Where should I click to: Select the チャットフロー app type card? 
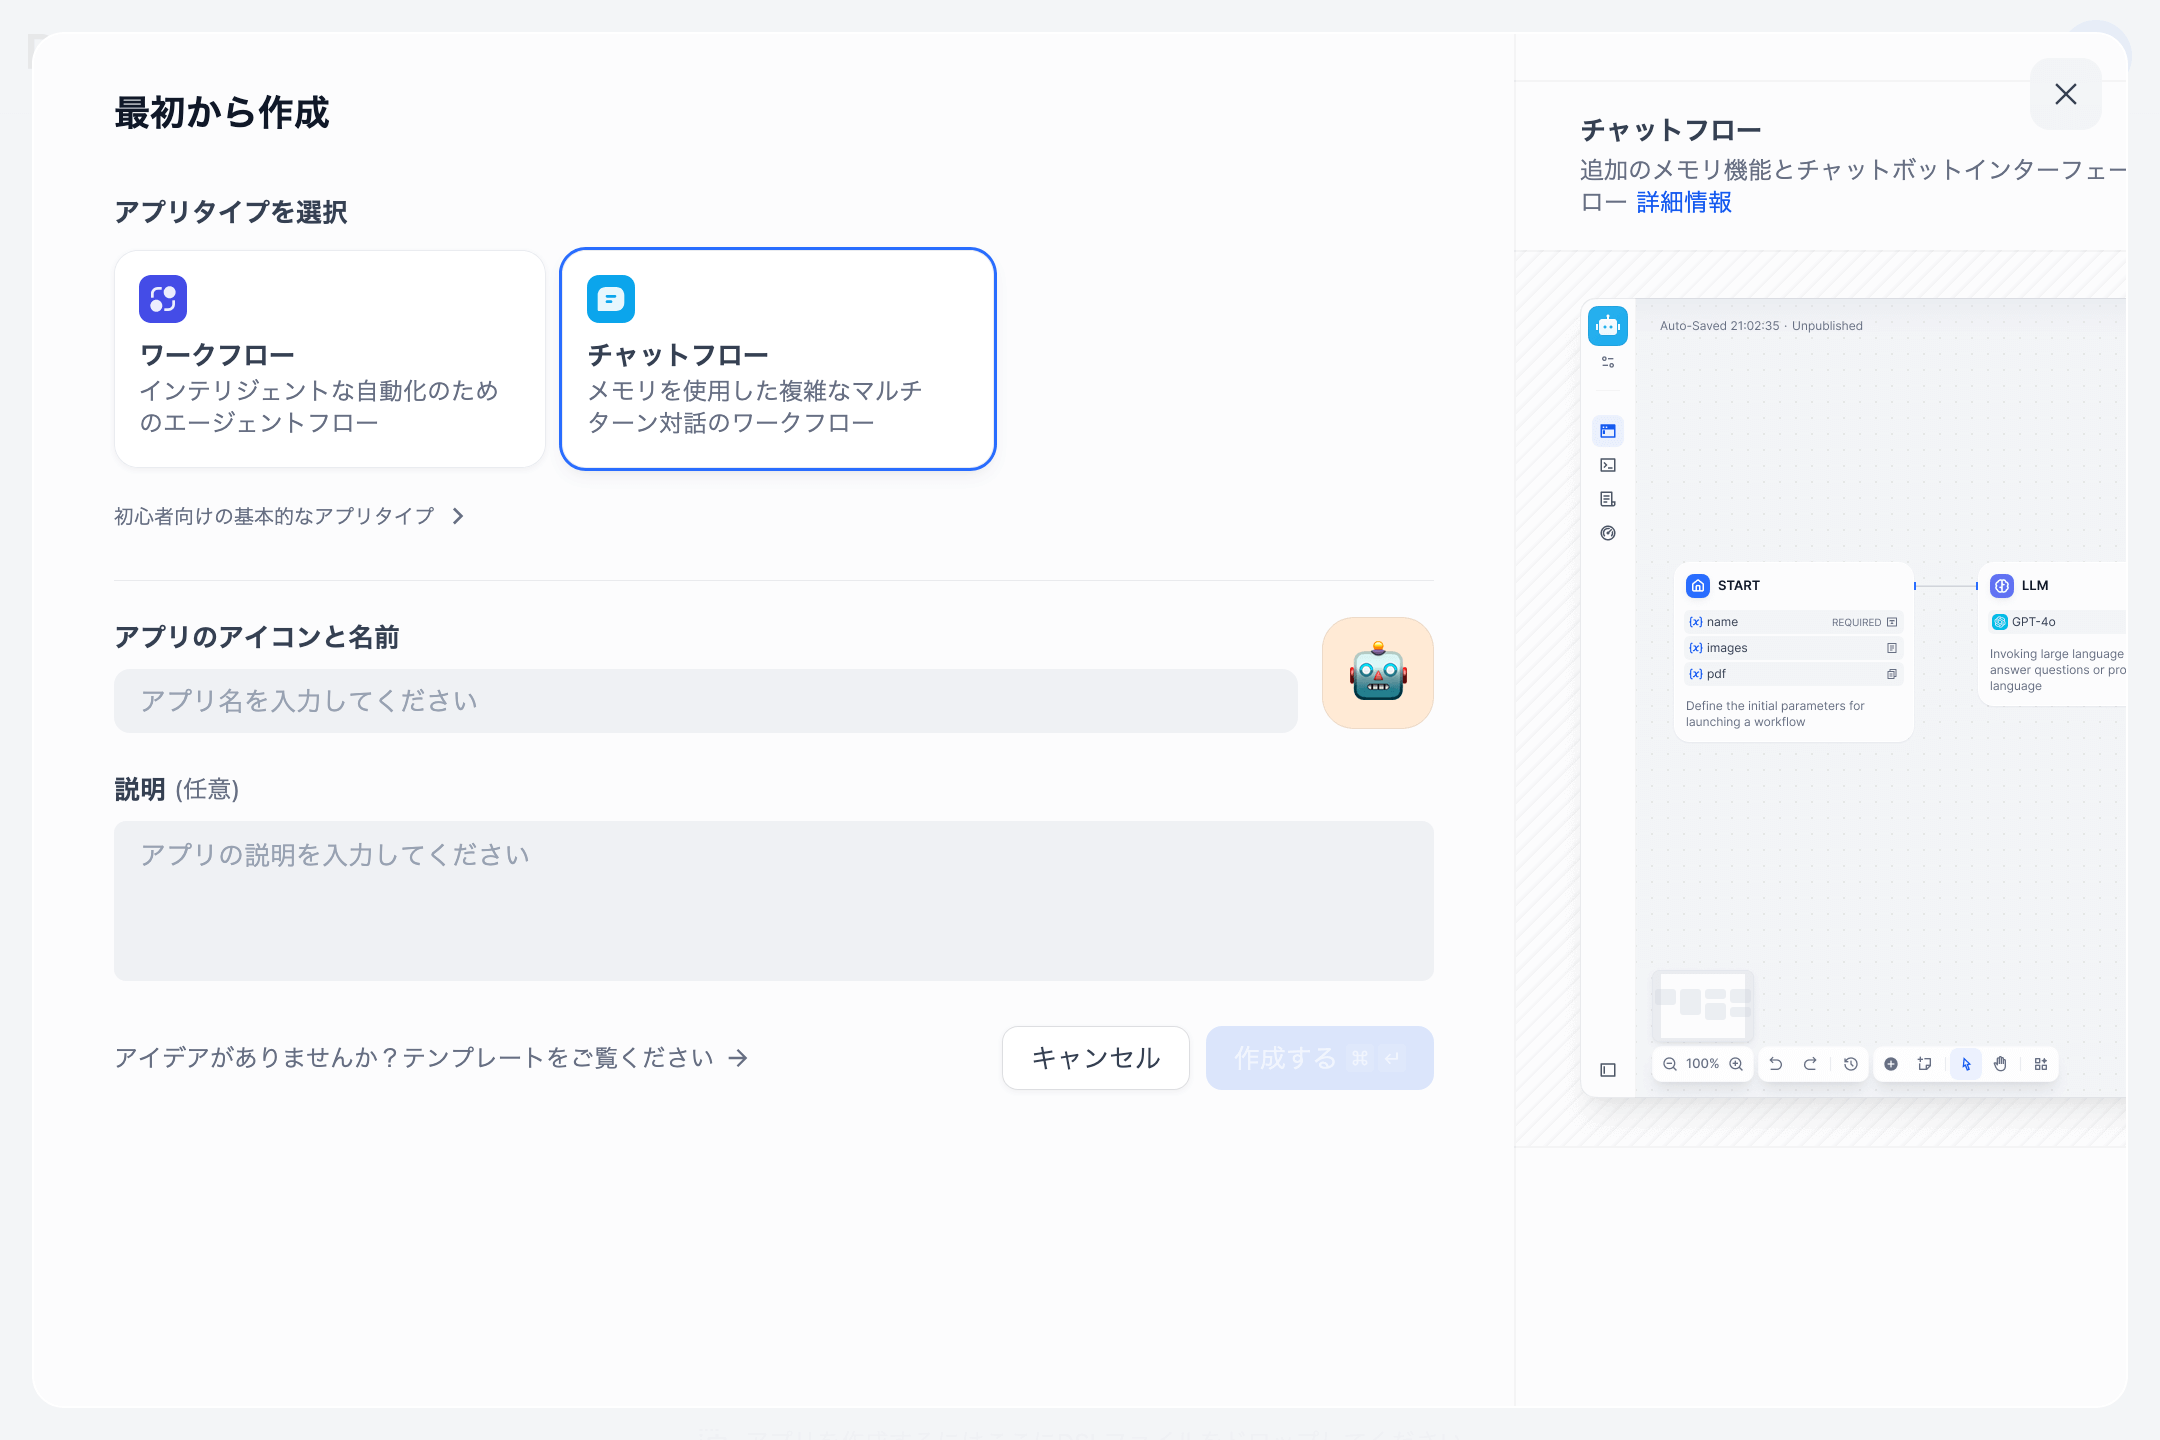pos(778,358)
